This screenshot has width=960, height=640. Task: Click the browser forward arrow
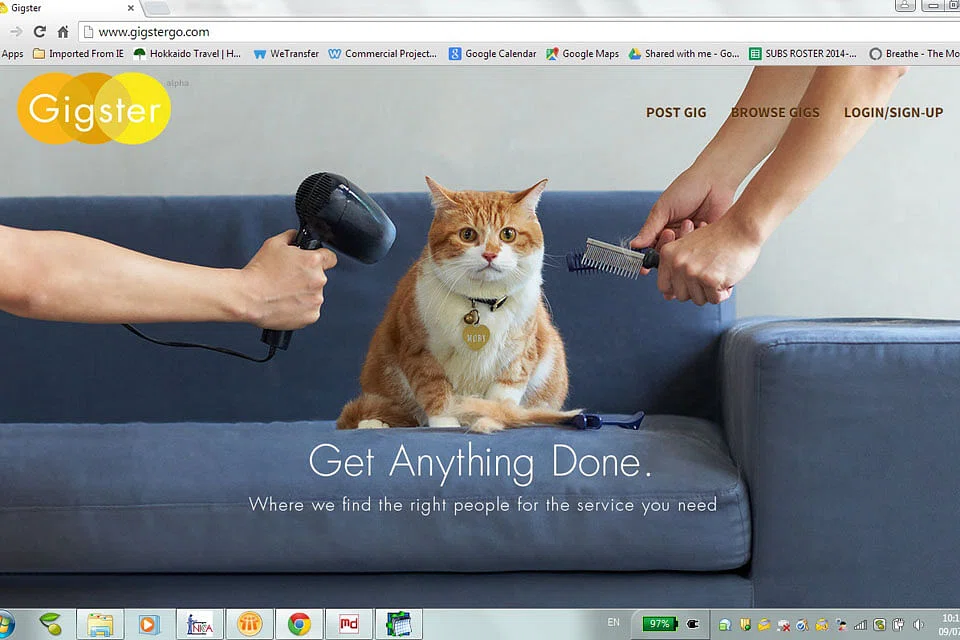16,32
